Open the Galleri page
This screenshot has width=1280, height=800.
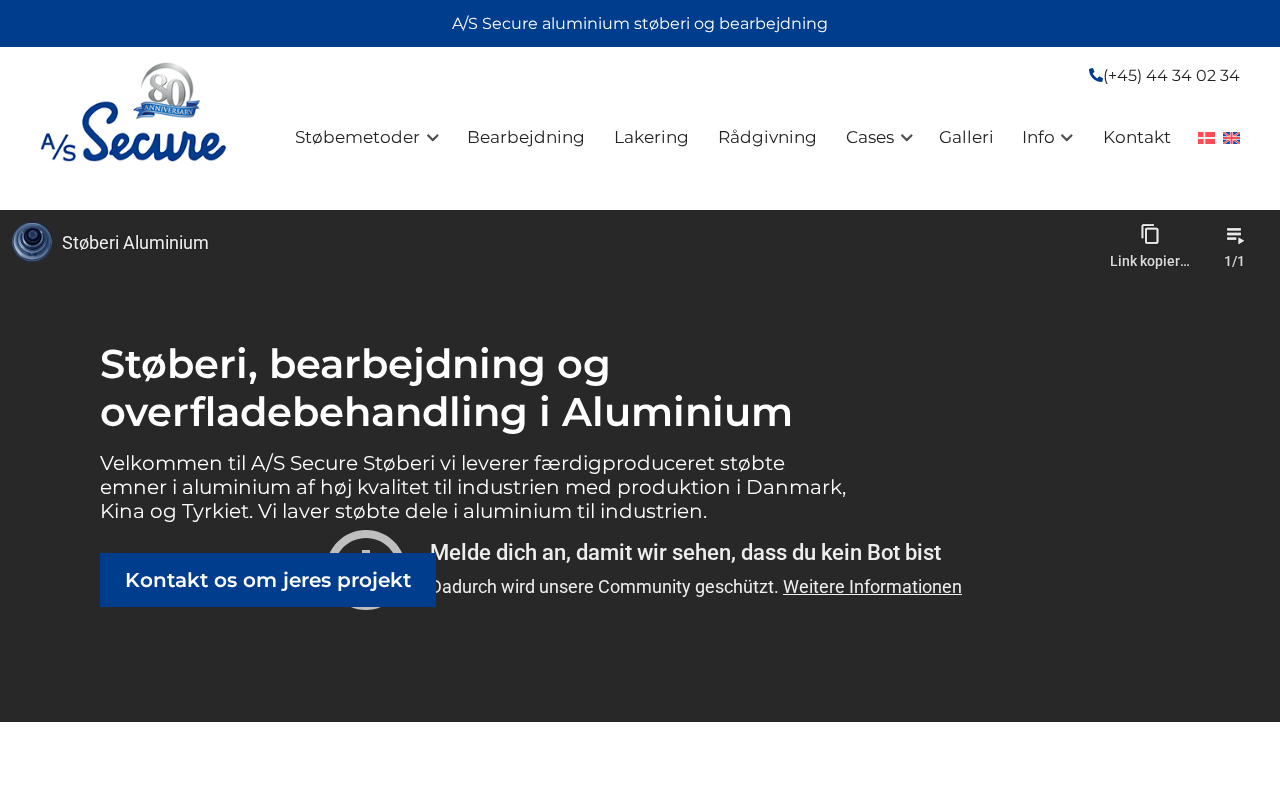click(x=965, y=137)
